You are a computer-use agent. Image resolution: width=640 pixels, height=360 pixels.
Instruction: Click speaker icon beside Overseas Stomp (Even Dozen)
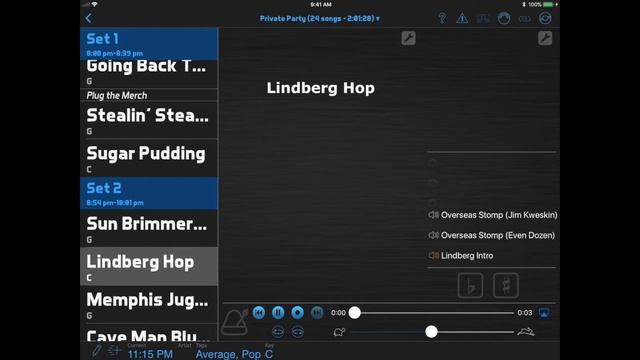[433, 236]
